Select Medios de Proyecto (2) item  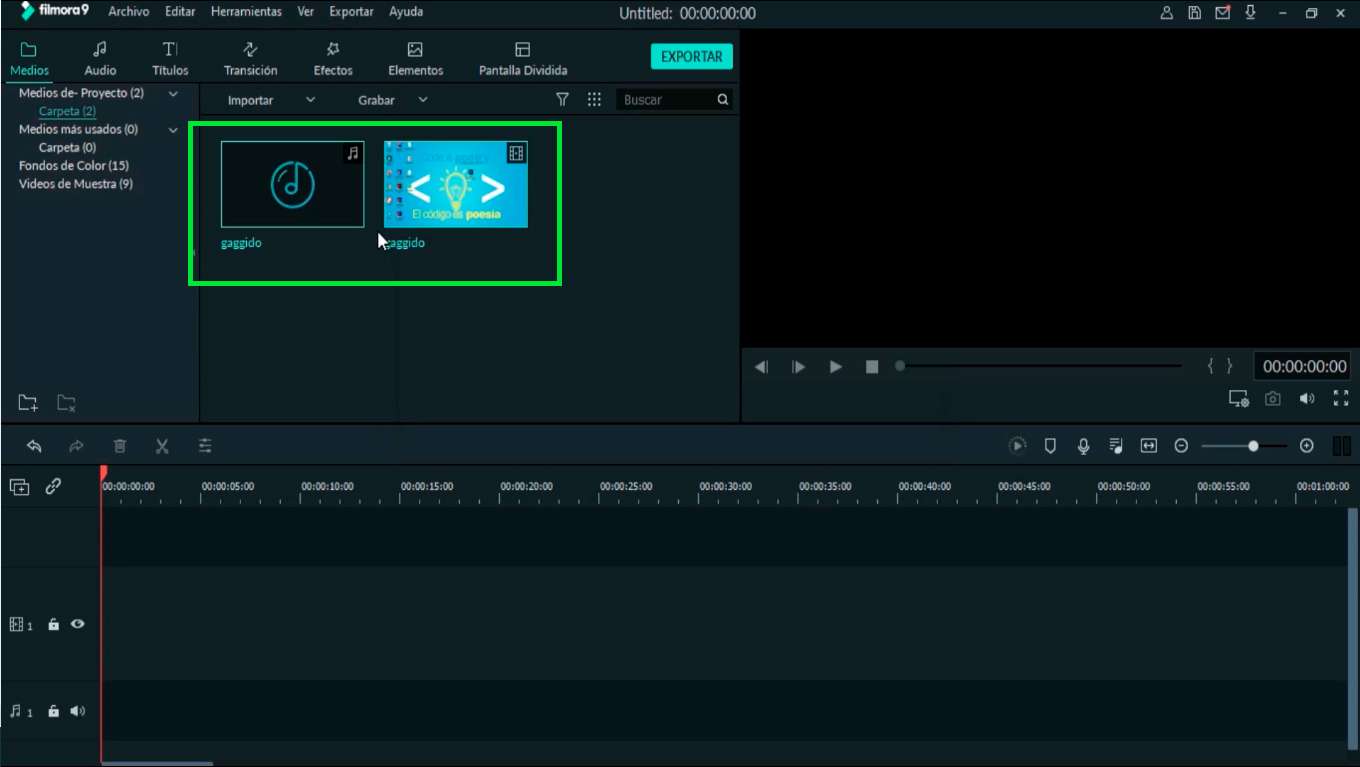click(81, 93)
